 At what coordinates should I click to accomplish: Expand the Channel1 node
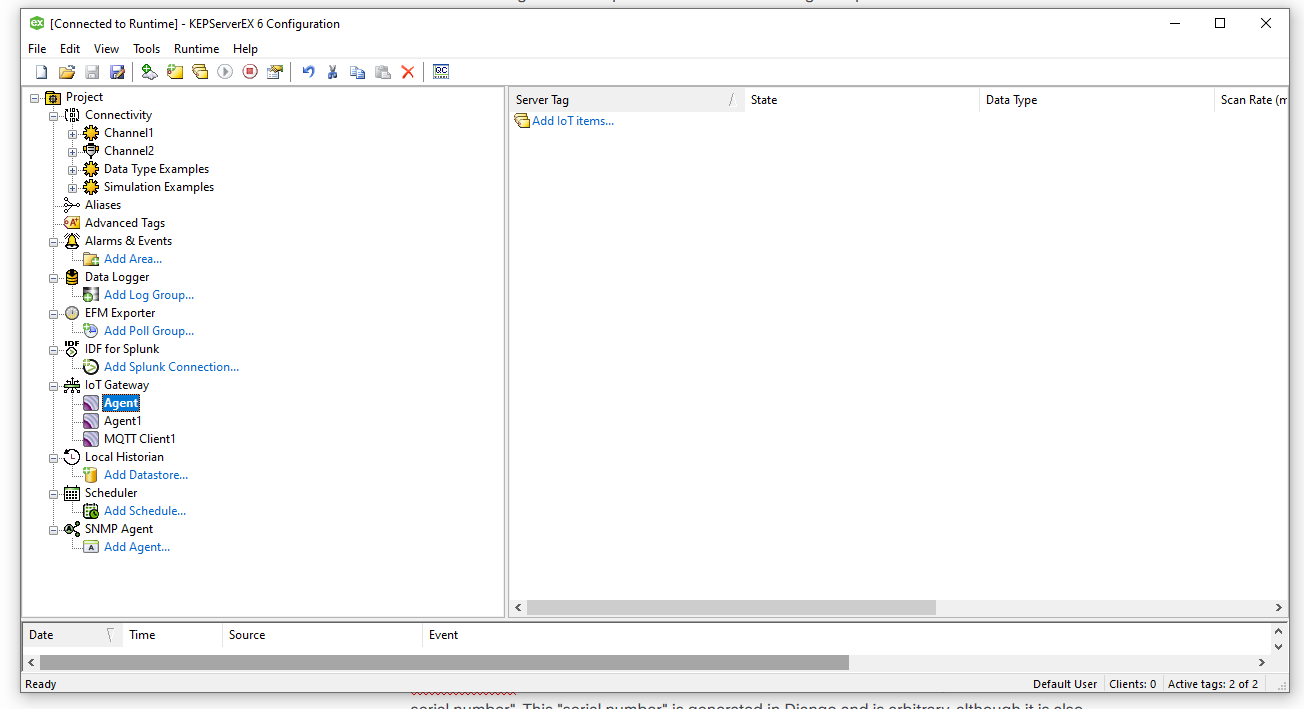[73, 133]
